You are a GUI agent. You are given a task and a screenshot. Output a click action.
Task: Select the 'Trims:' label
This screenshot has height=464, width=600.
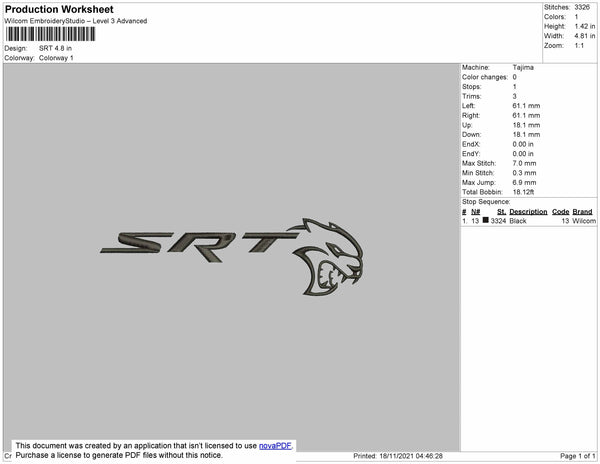[471, 96]
